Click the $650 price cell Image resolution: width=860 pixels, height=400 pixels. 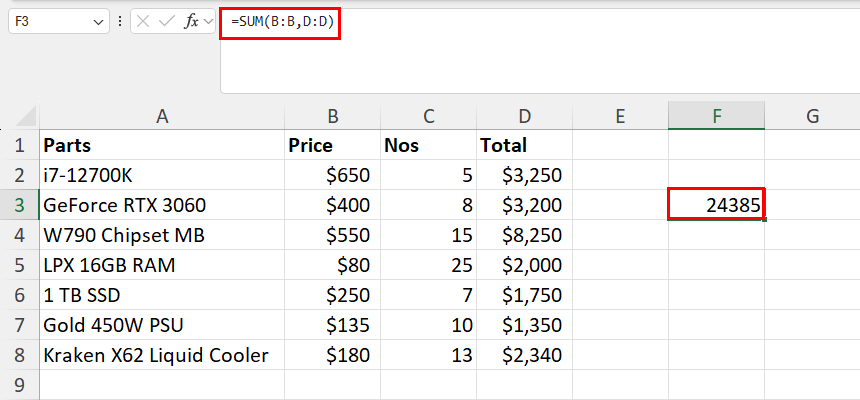pos(332,175)
